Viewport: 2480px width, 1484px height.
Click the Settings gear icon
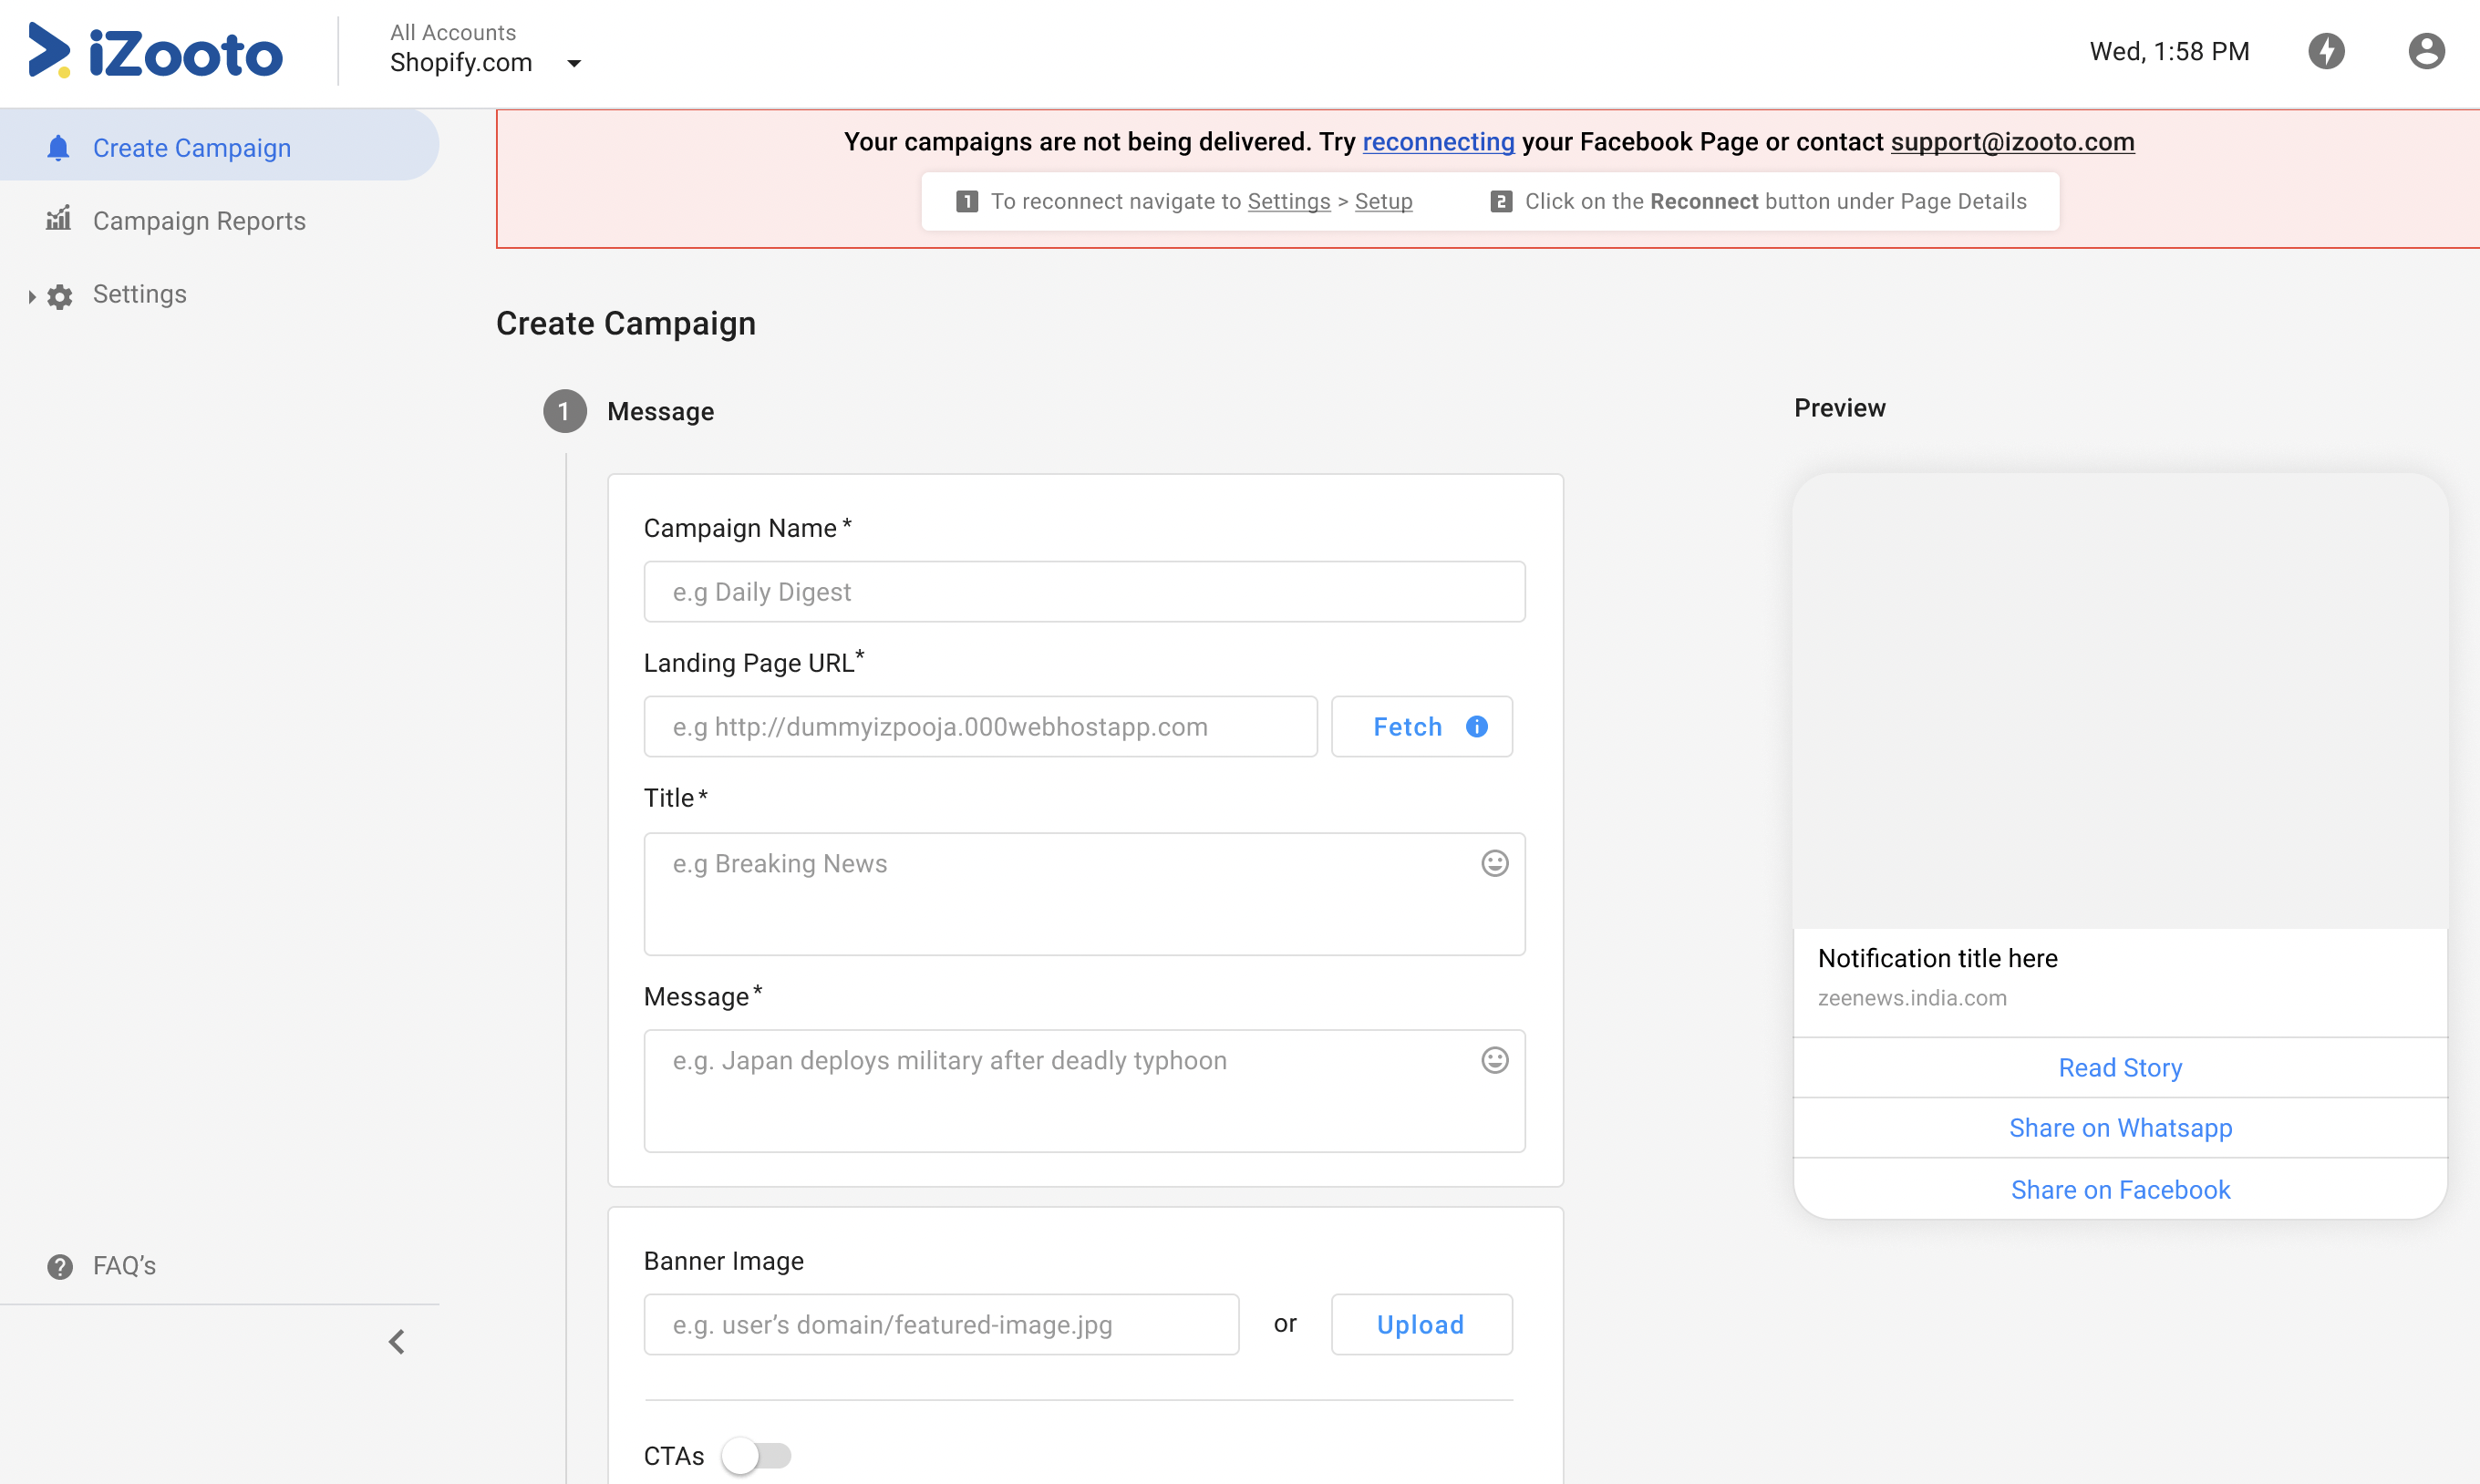[60, 296]
